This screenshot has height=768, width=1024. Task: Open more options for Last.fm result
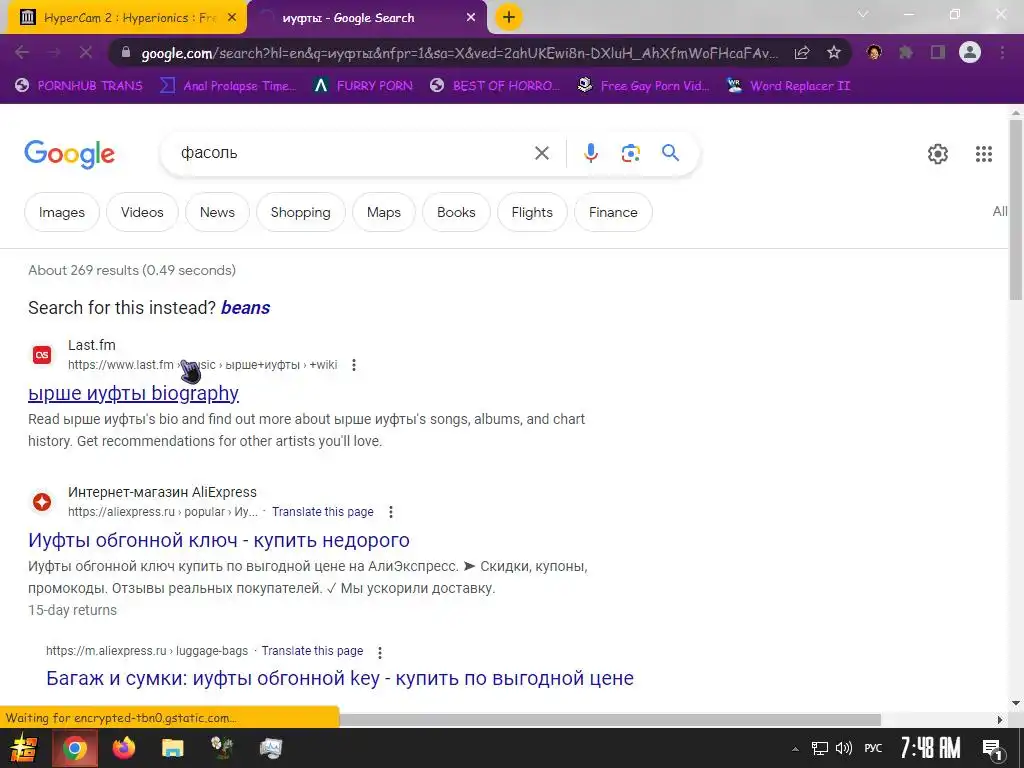(x=354, y=365)
